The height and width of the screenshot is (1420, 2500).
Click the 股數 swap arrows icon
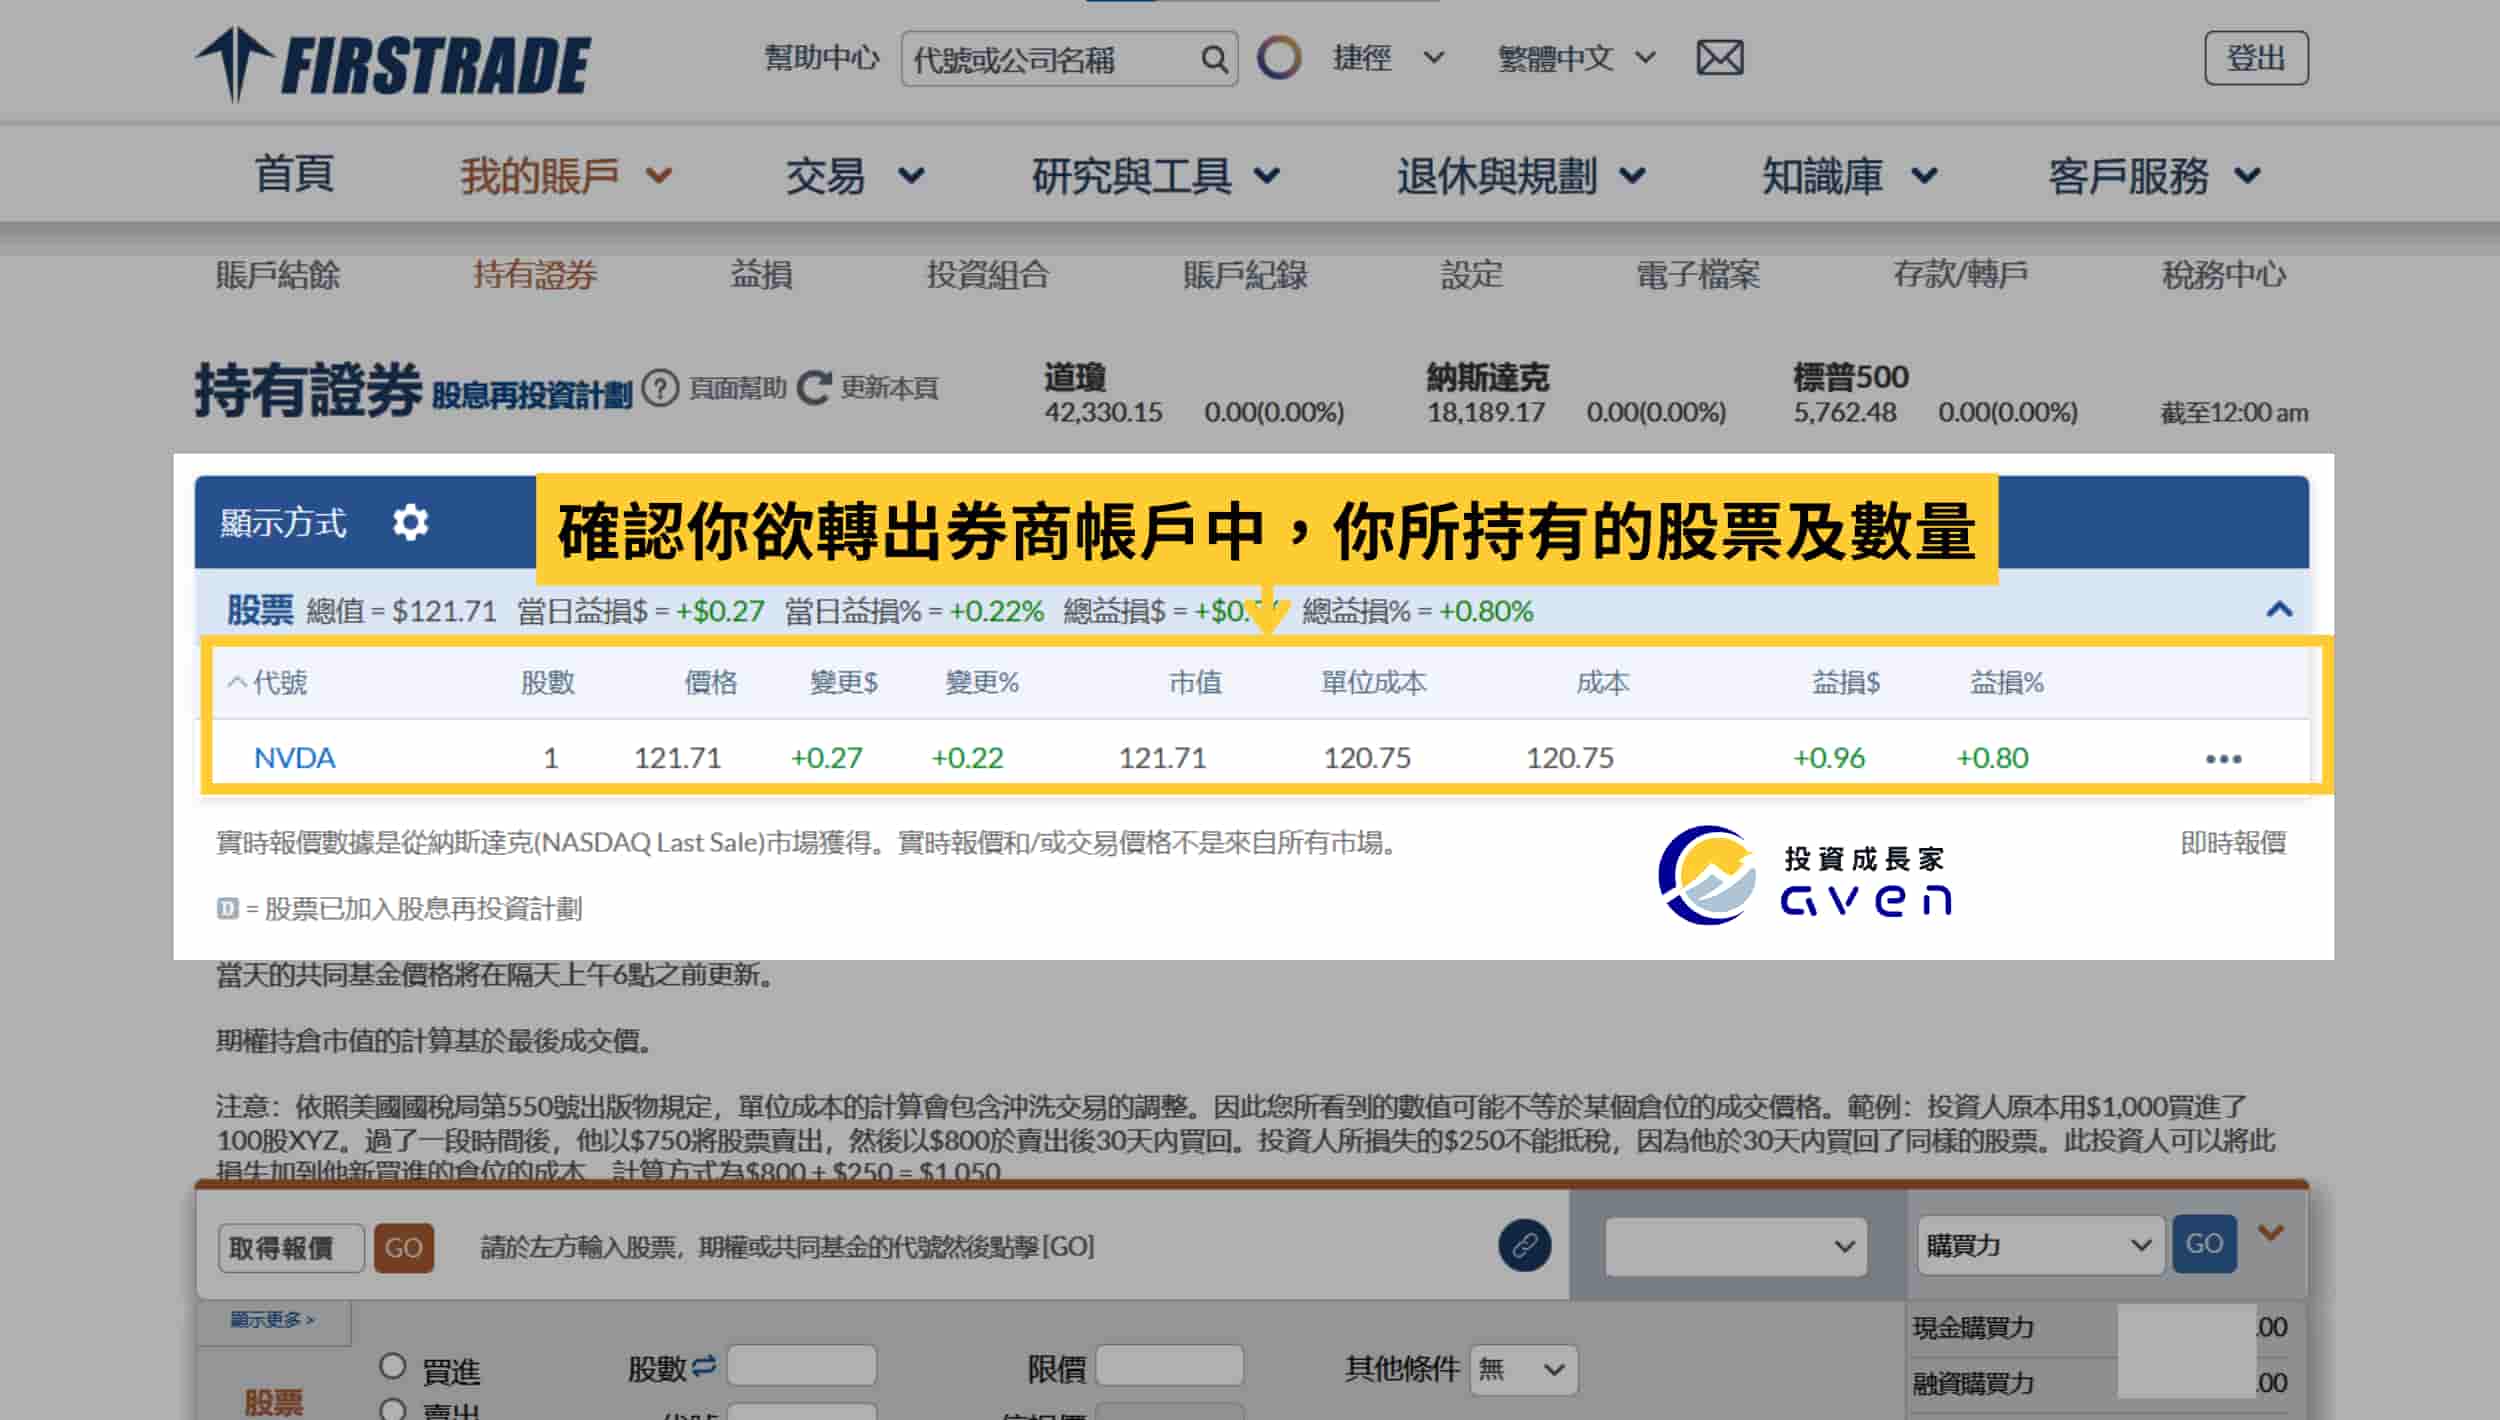click(x=706, y=1365)
